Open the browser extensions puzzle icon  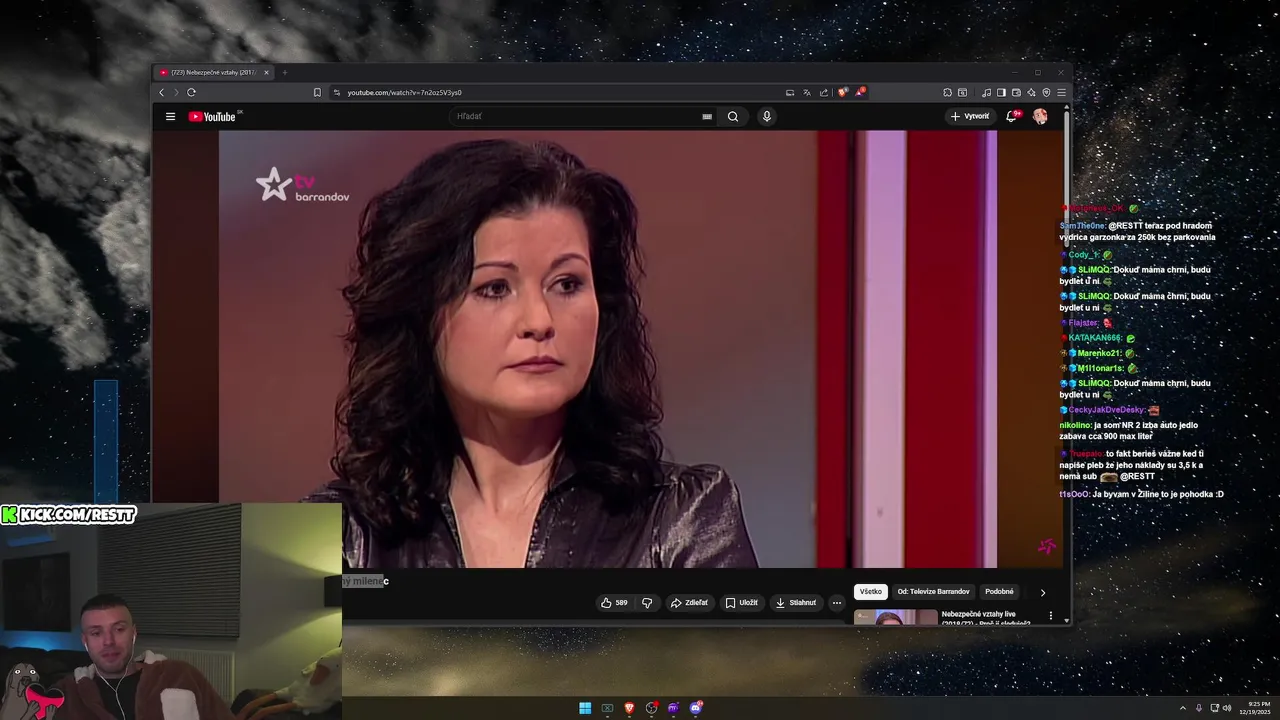point(947,92)
